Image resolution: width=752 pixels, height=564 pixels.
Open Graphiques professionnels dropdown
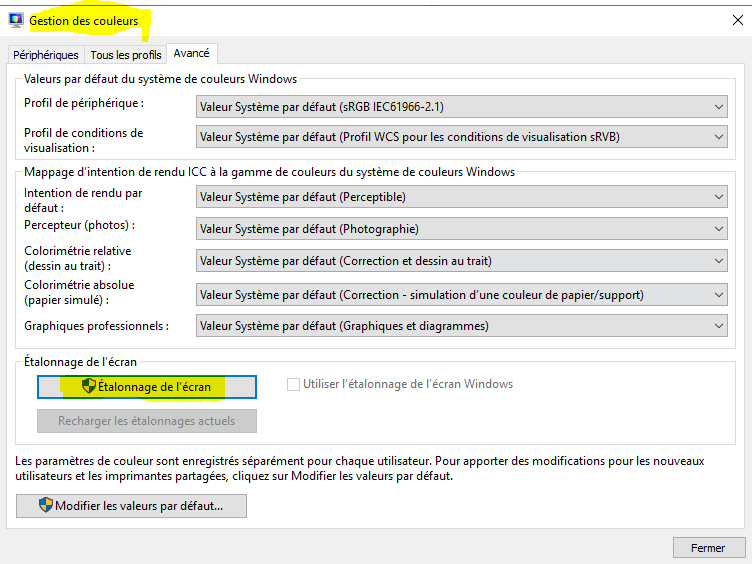[461, 326]
